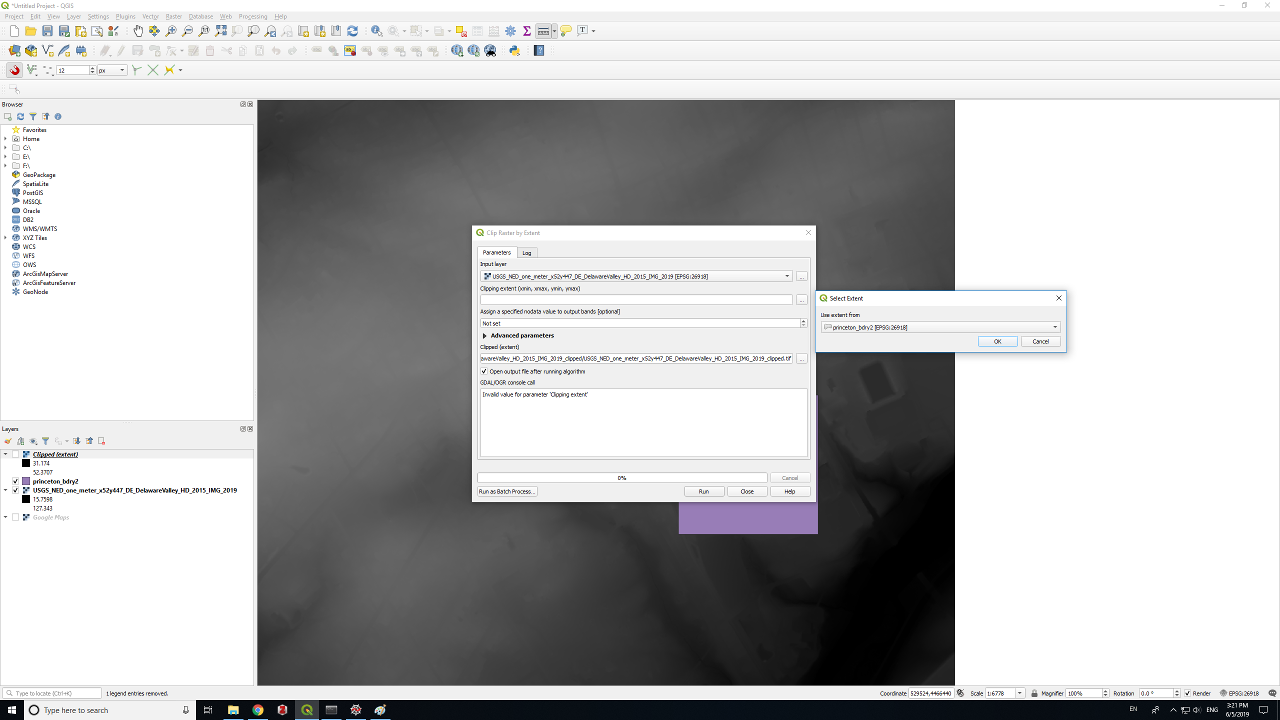Toggle the snapping magnet icon
Viewport: 1280px width, 720px height.
coord(15,70)
